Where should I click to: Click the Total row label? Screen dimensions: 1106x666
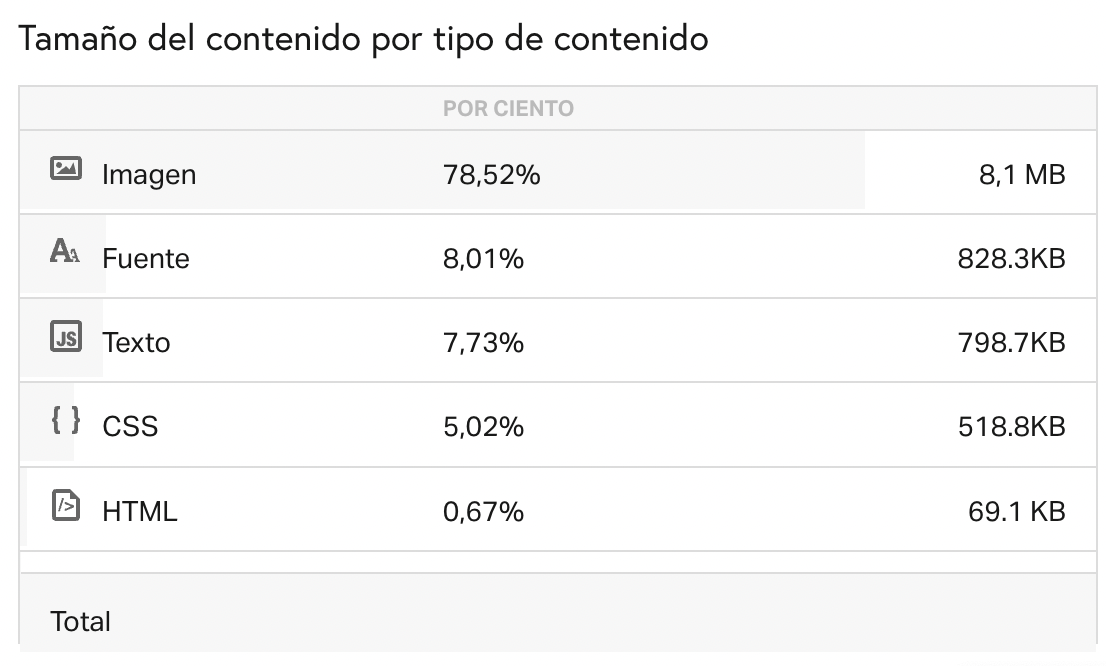[80, 622]
